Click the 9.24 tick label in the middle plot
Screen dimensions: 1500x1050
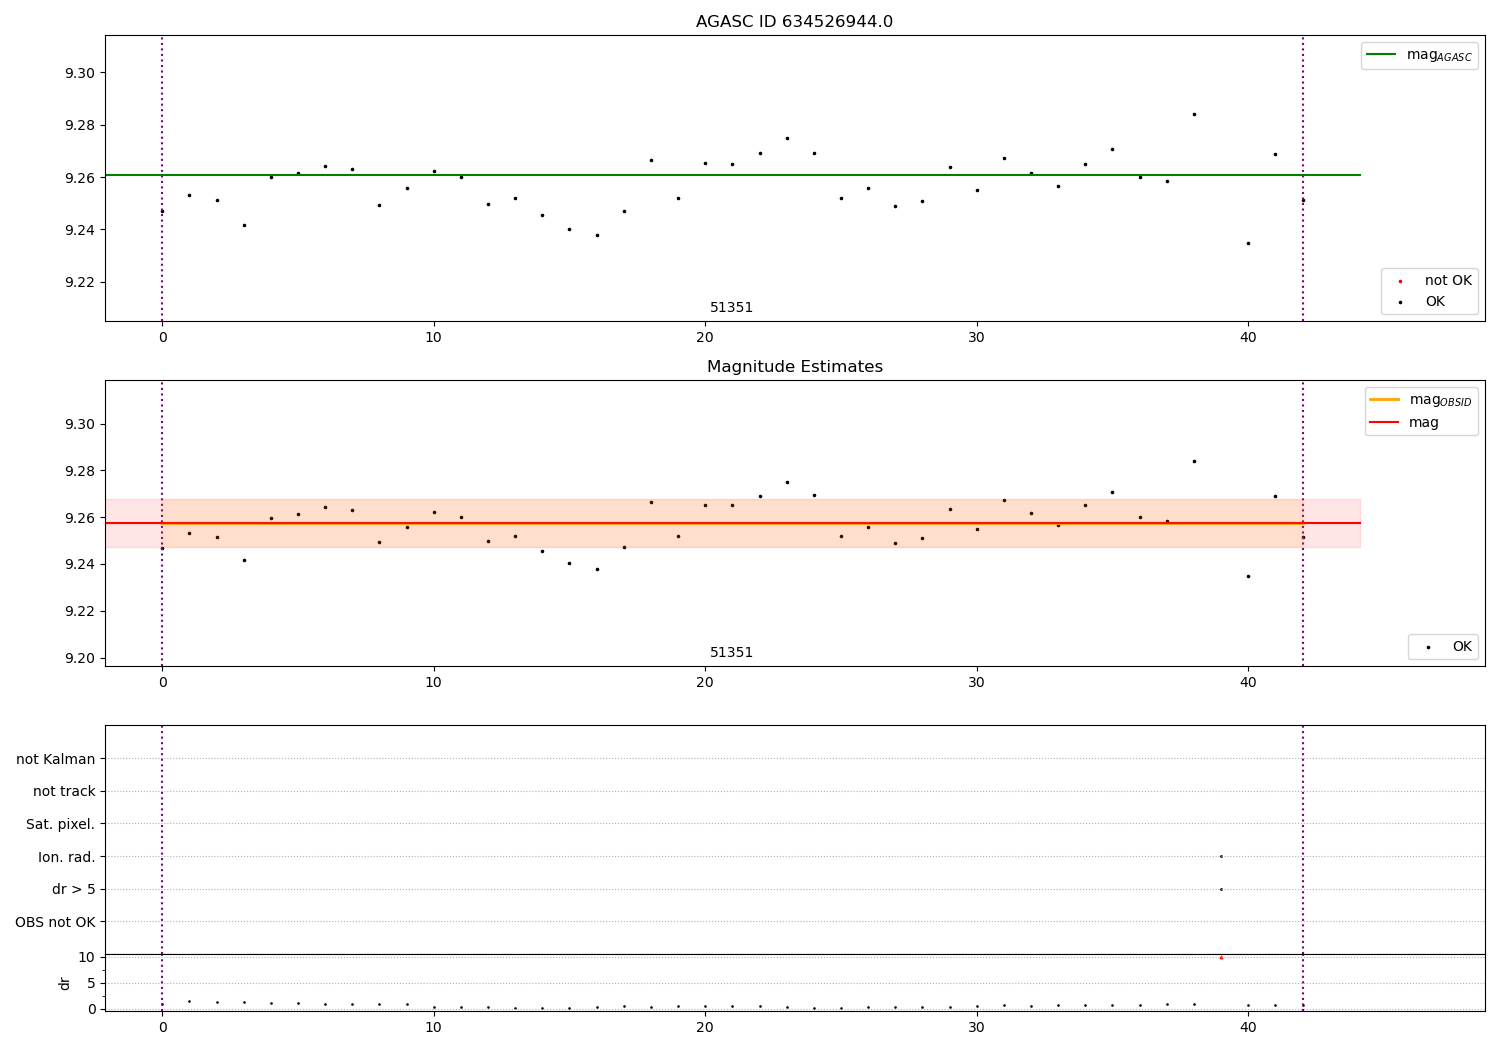(x=80, y=565)
